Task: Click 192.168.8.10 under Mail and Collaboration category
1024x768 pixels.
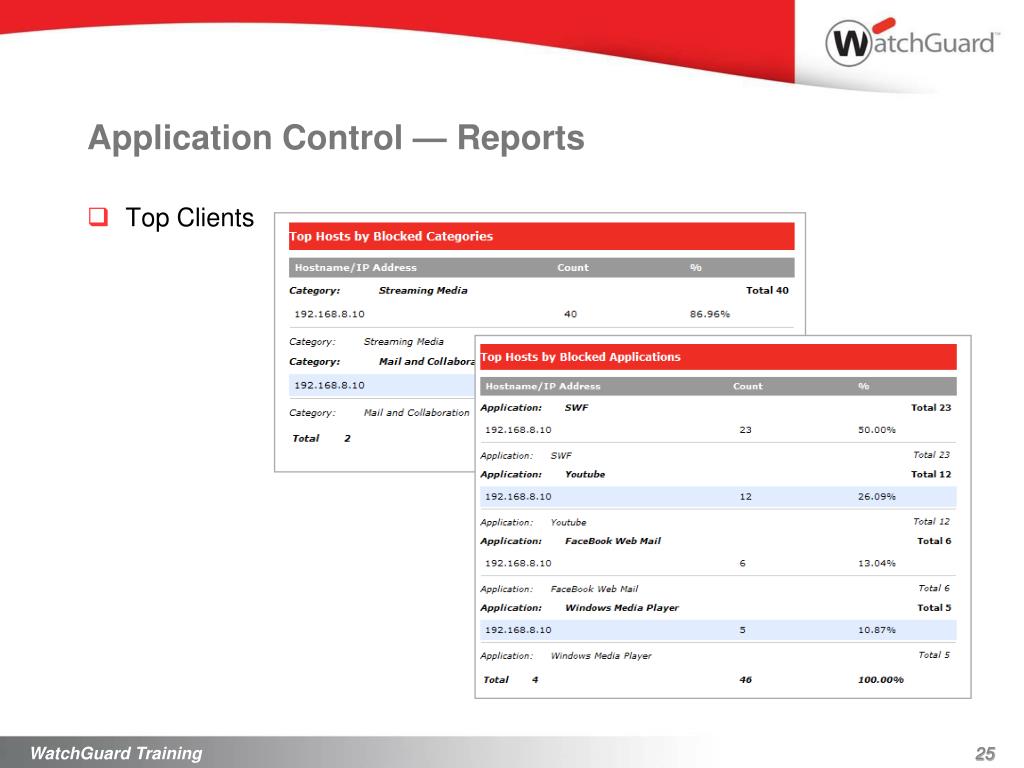Action: [x=329, y=385]
